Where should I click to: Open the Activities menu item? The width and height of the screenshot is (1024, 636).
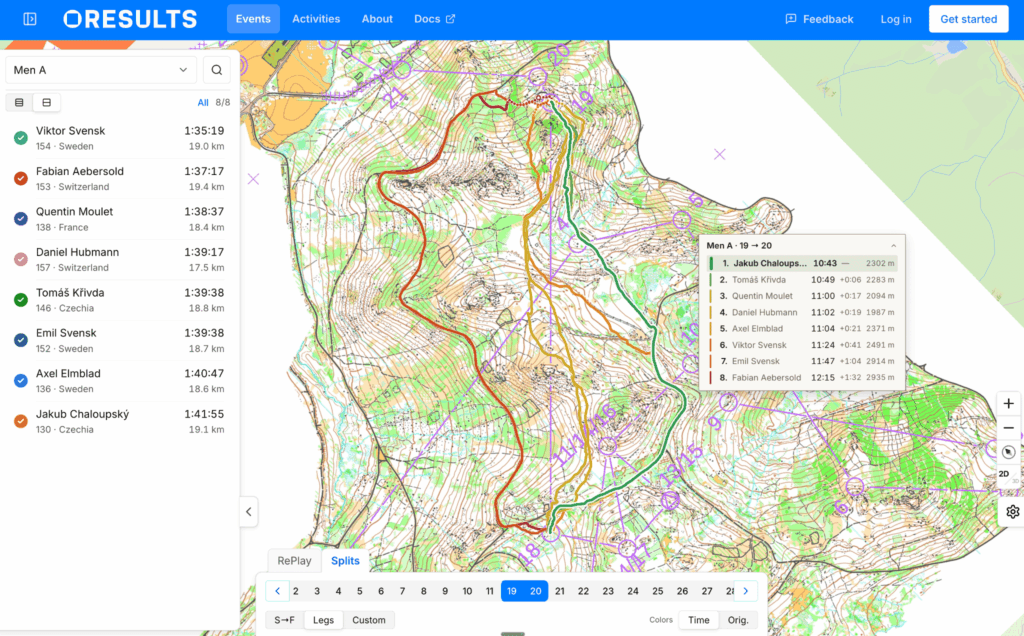pyautogui.click(x=316, y=19)
